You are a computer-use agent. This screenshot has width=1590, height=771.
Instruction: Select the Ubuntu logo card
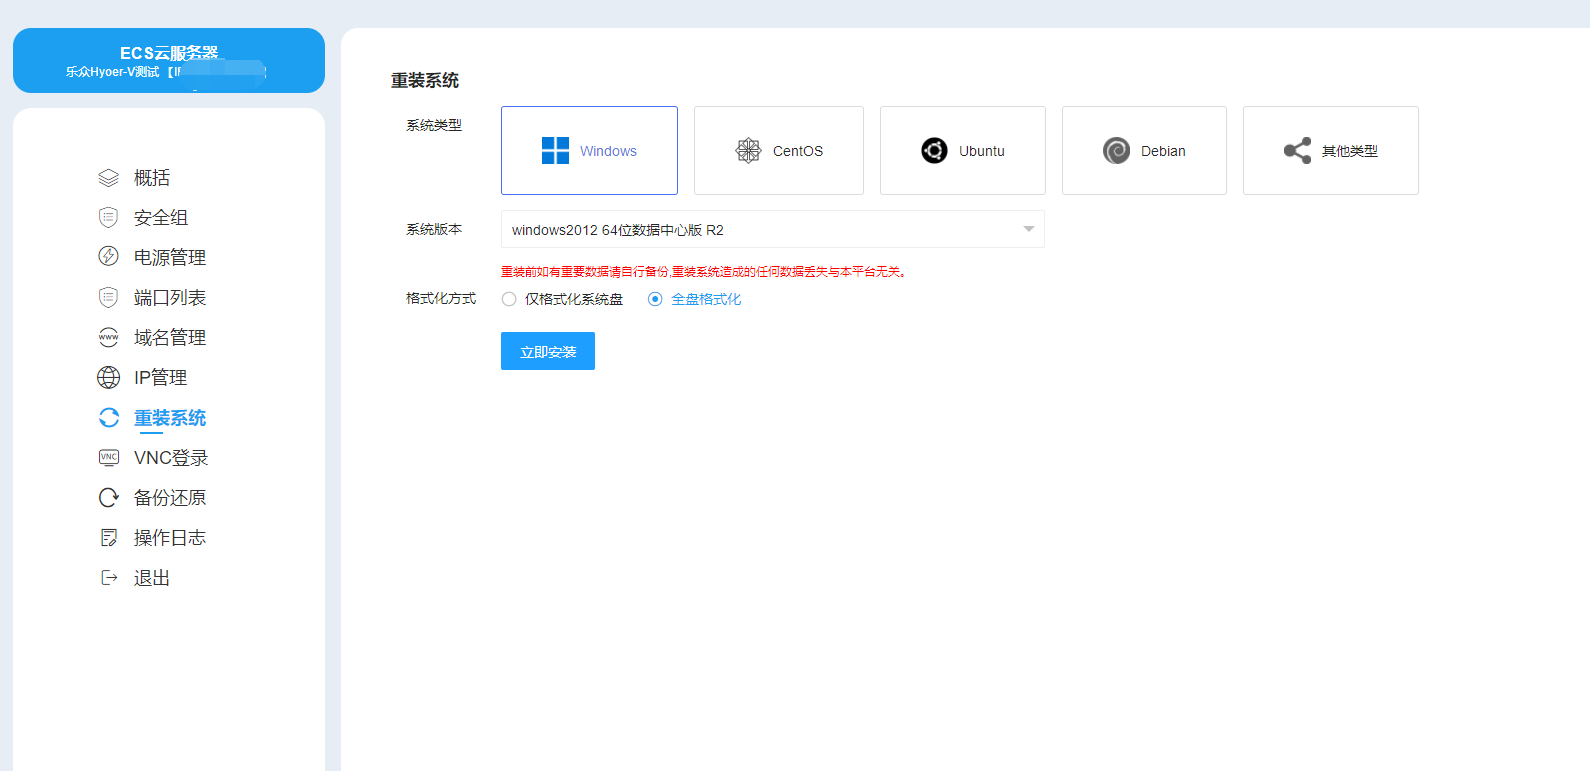click(962, 151)
